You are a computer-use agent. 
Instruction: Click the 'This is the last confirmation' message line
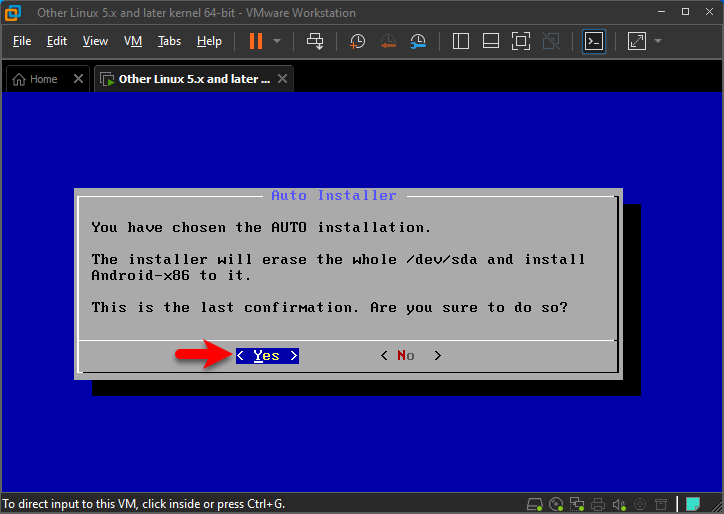click(x=330, y=308)
